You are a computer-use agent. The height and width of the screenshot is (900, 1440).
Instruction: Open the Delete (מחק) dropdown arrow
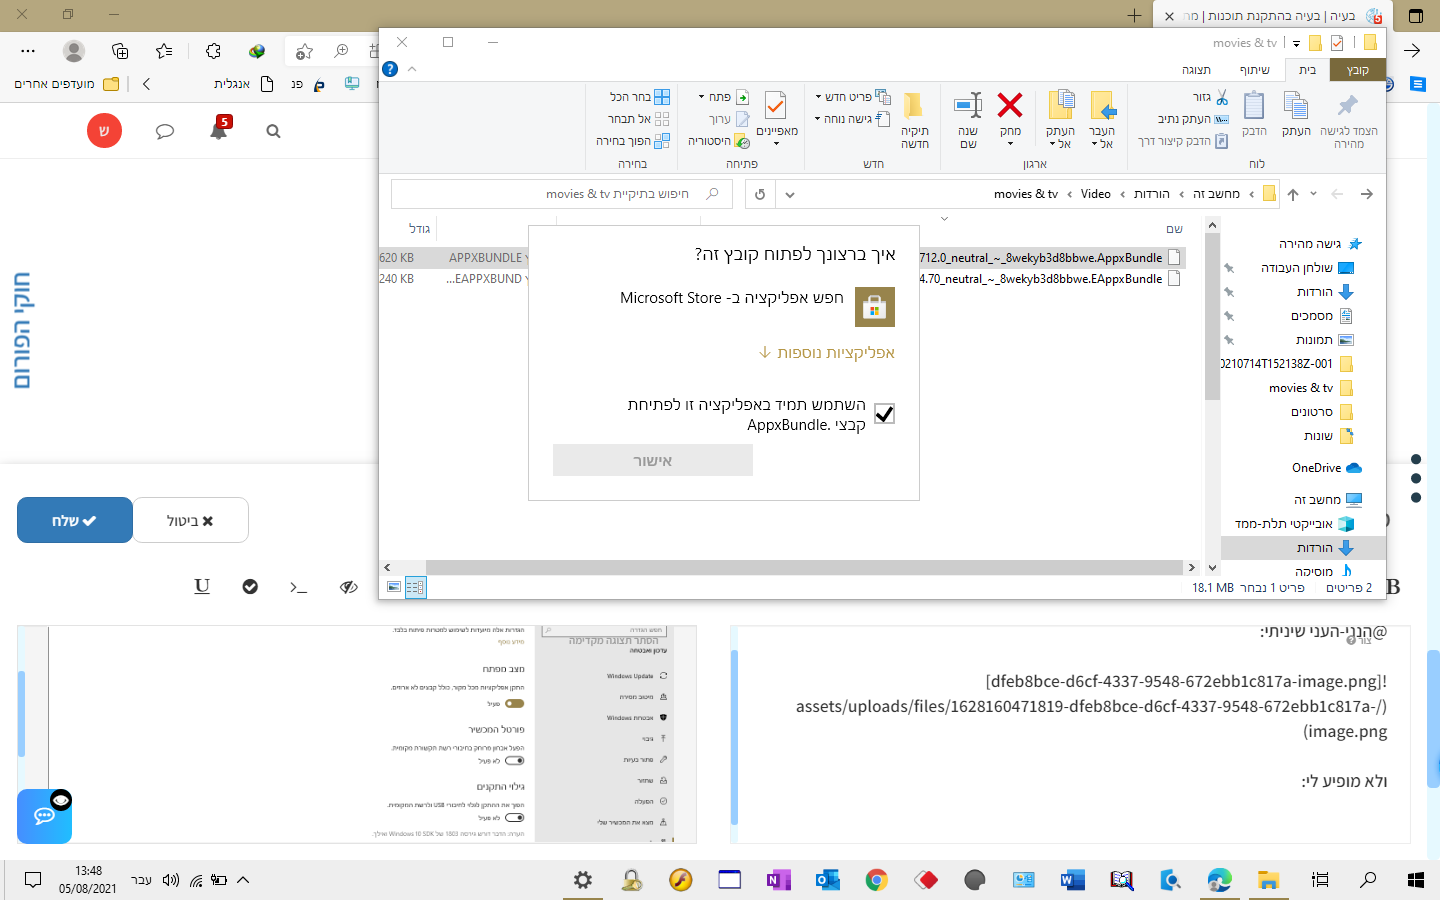[x=1010, y=144]
